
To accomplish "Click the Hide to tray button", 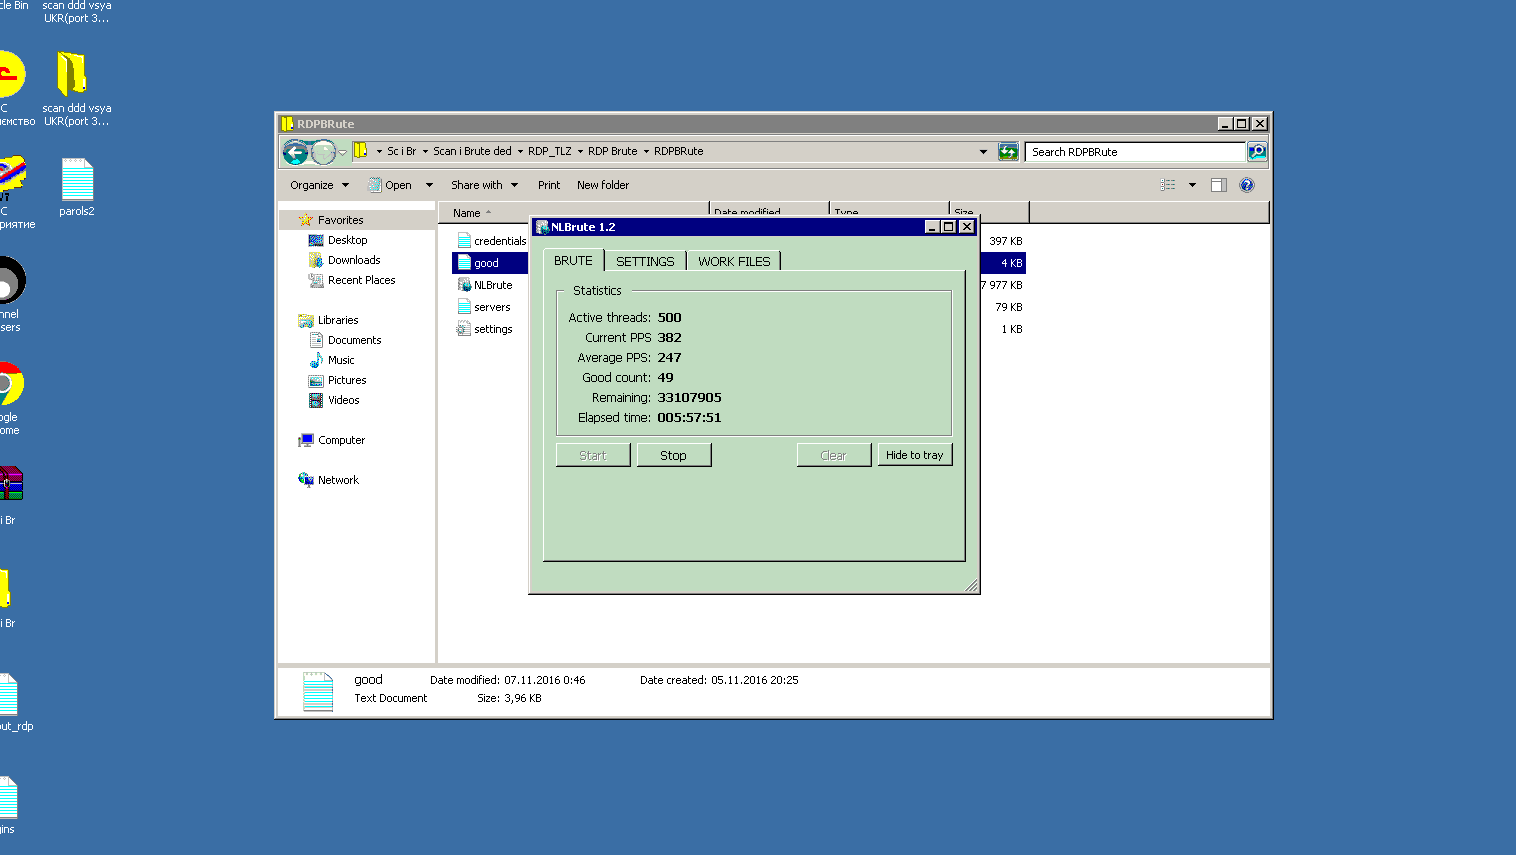I will [915, 455].
